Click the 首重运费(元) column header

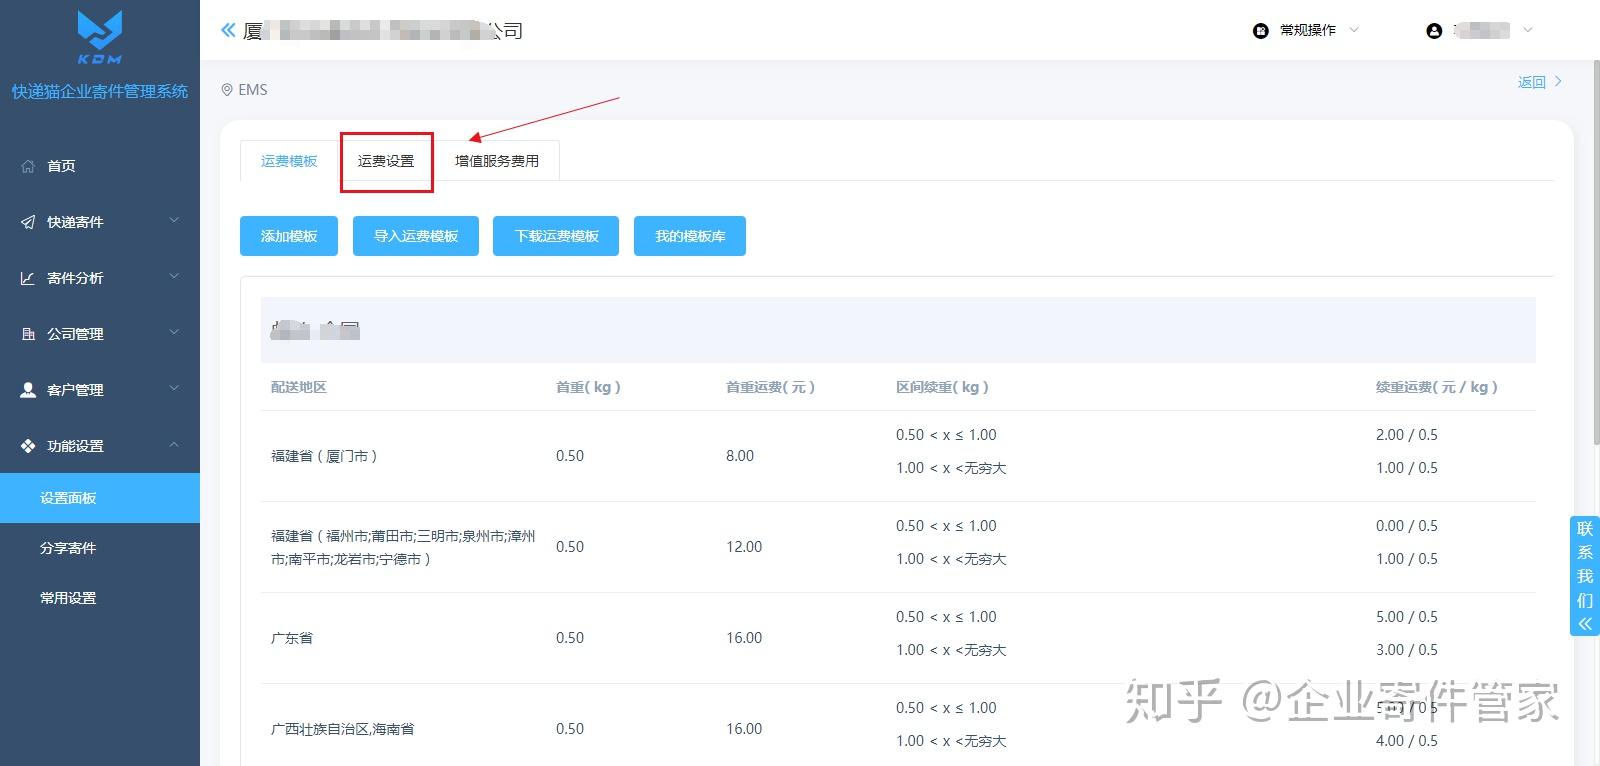tap(770, 387)
